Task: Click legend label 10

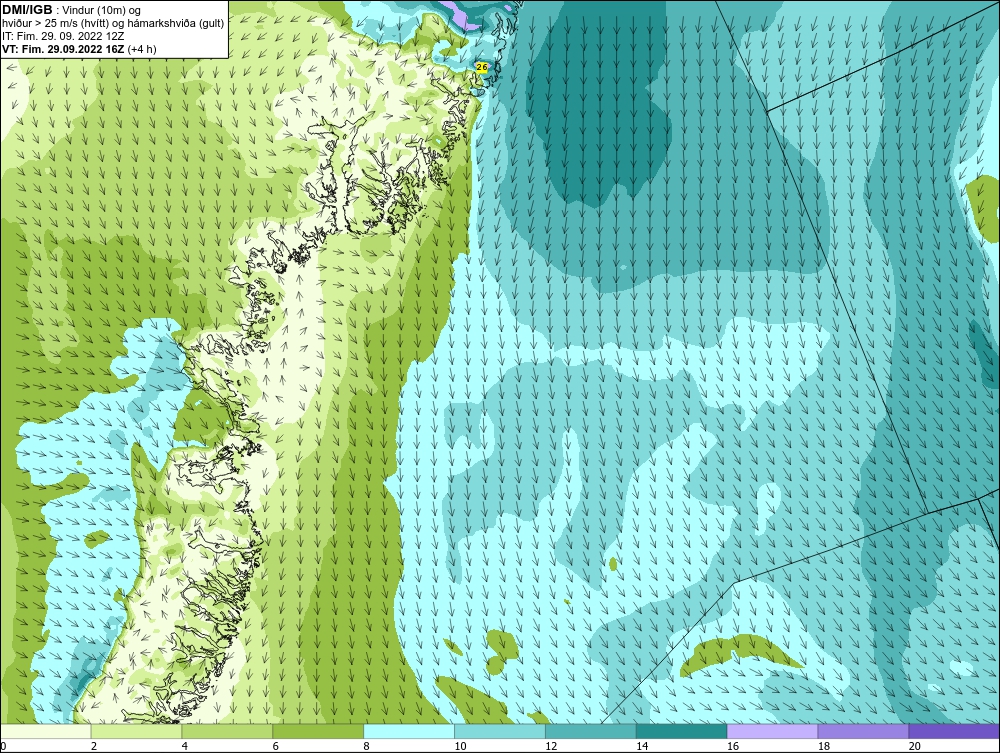Action: click(460, 746)
